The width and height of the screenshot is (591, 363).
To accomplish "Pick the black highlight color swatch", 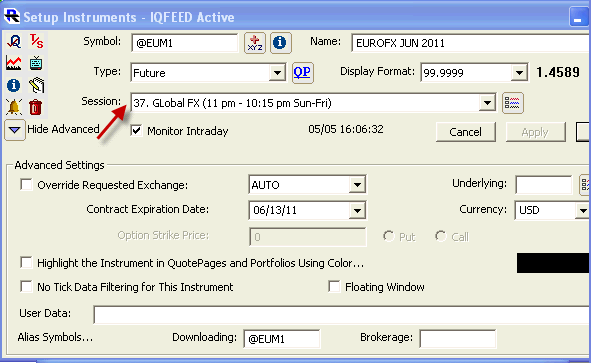I will (x=553, y=263).
